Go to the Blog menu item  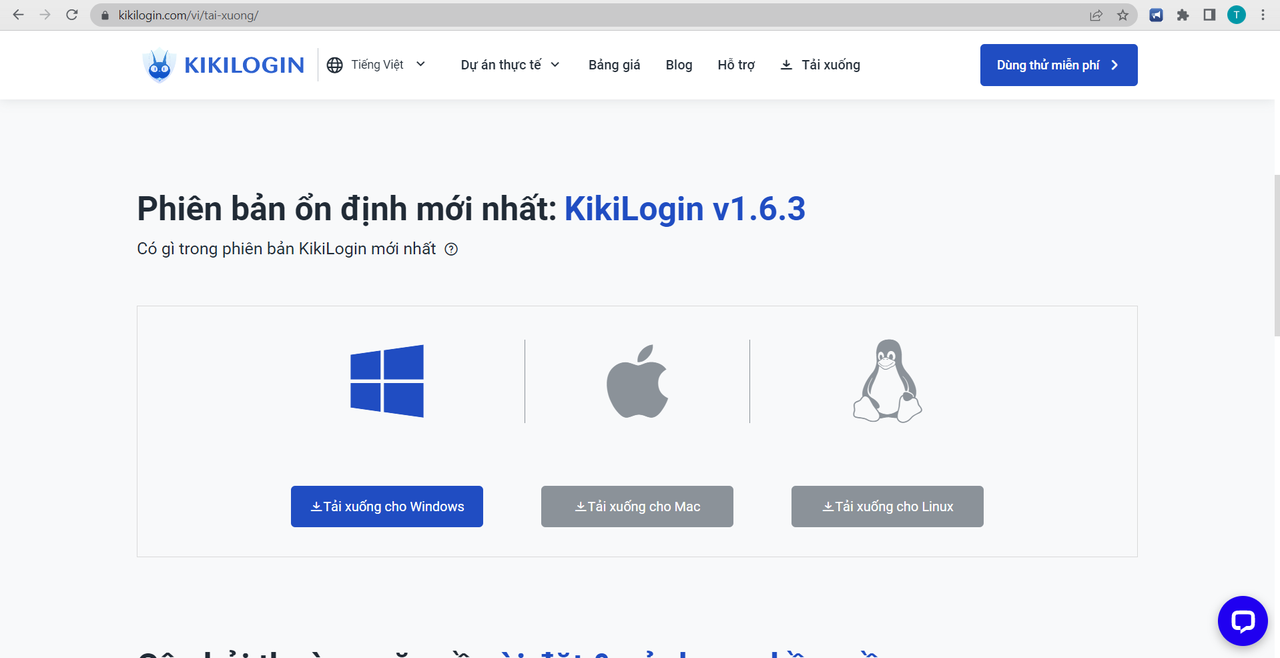coord(679,65)
